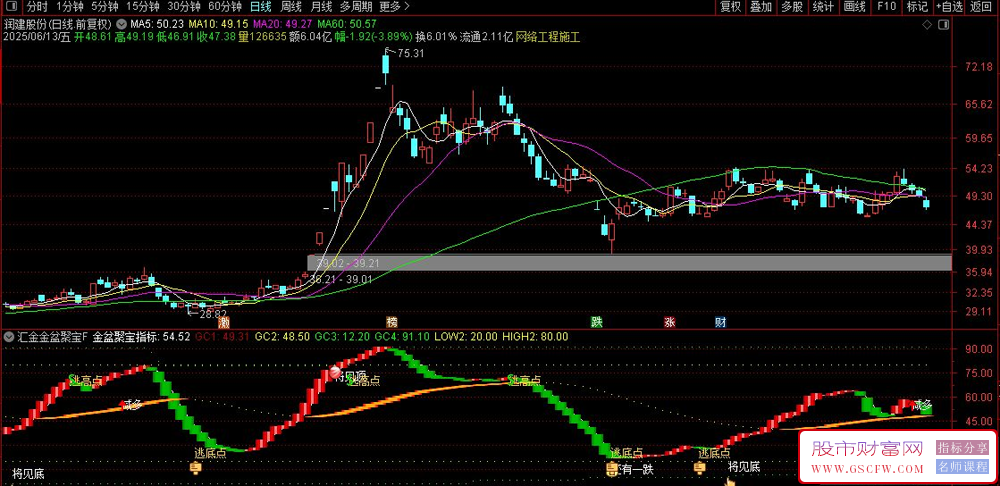The width and height of the screenshot is (1000, 486).
Task: Click the diamond icon at chart top-right
Action: pyautogui.click(x=927, y=24)
